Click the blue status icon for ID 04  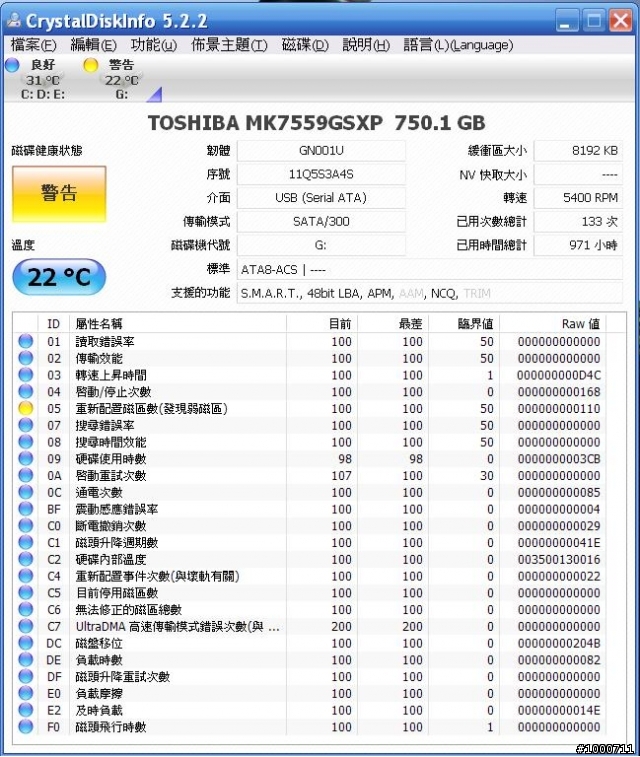pyautogui.click(x=26, y=392)
